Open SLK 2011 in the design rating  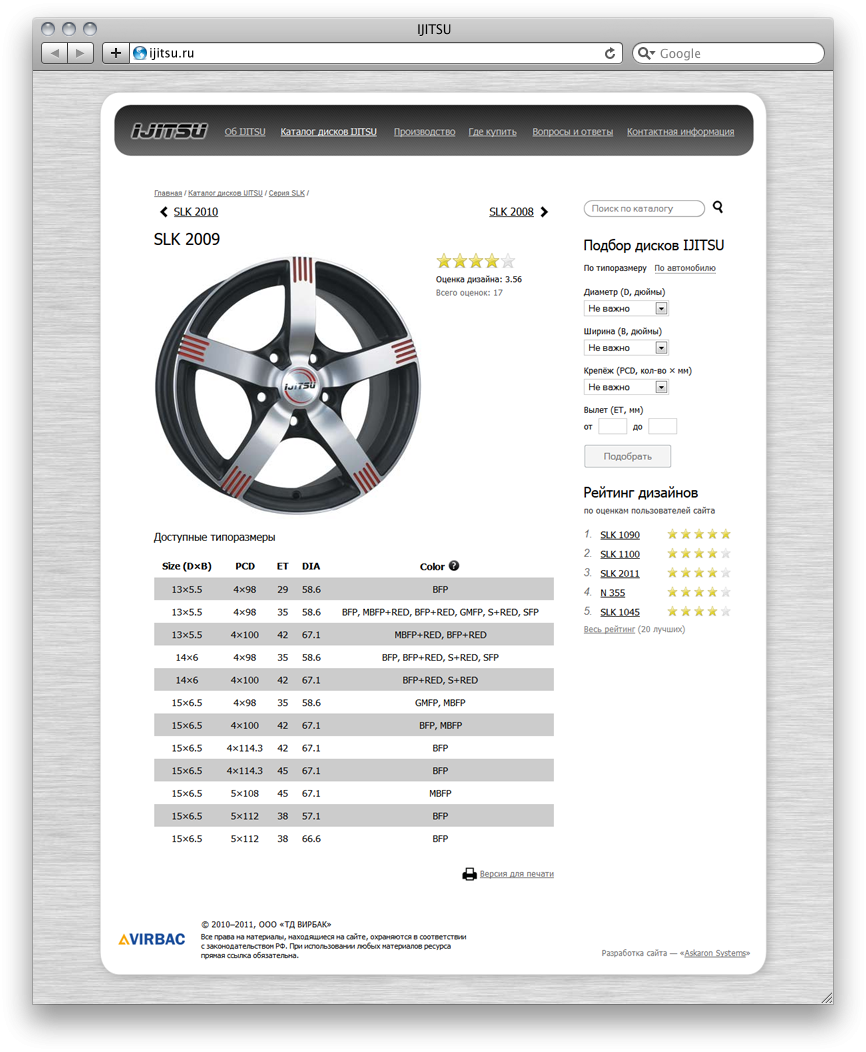coord(620,574)
